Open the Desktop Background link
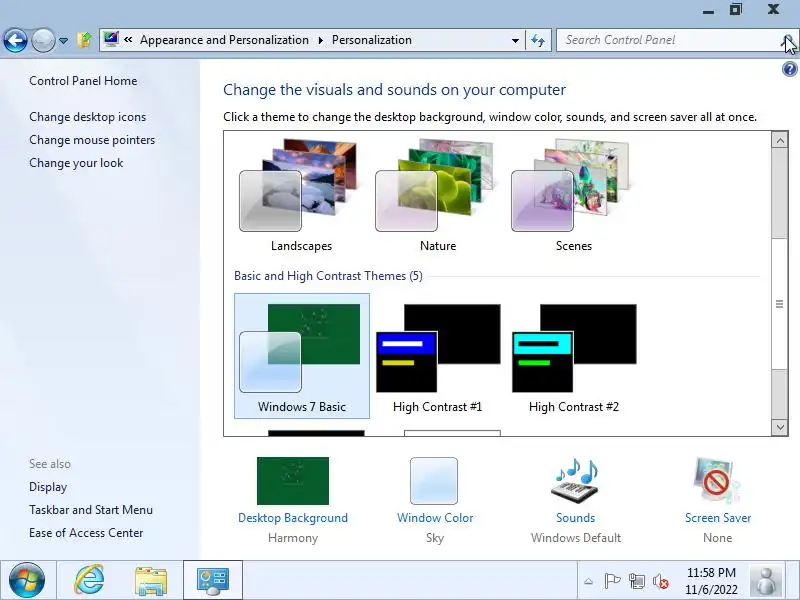This screenshot has height=600, width=800. 293,518
